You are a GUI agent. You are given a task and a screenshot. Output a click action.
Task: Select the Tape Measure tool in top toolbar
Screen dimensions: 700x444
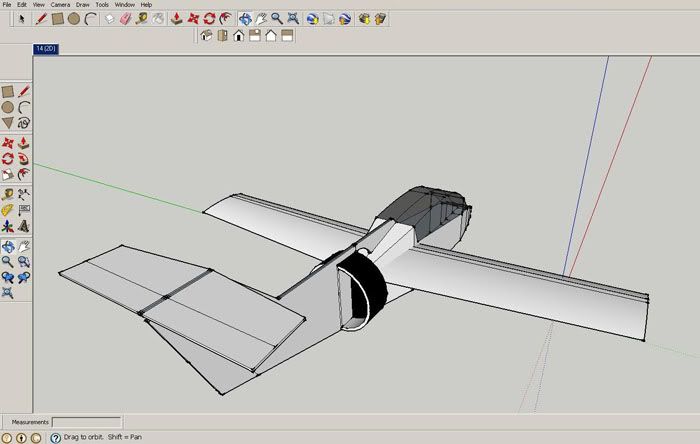142,19
